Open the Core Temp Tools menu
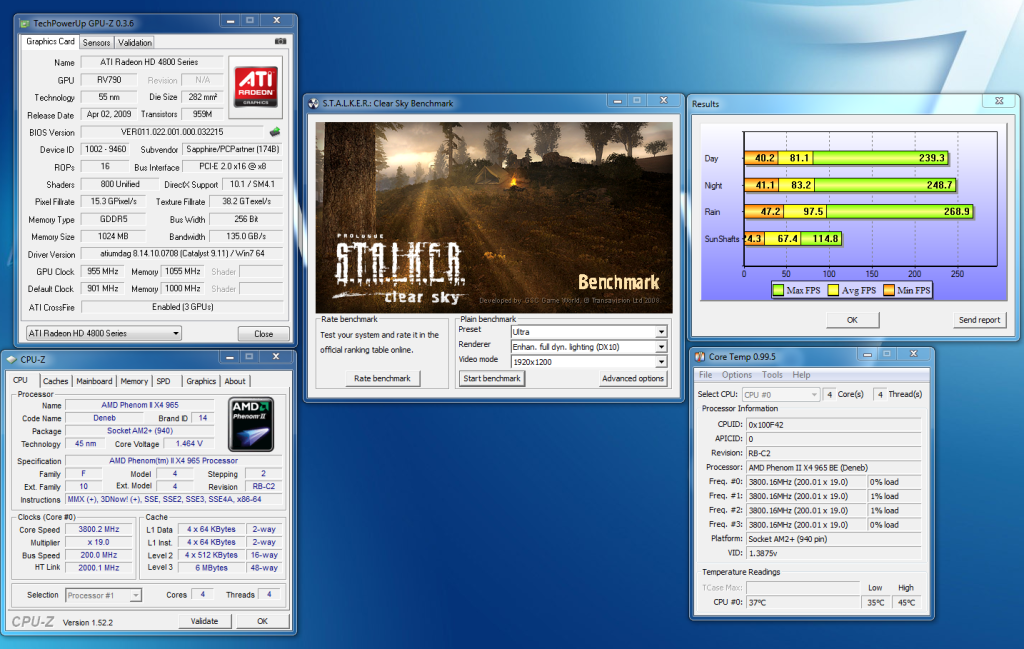The width and height of the screenshot is (1024, 649). 772,375
